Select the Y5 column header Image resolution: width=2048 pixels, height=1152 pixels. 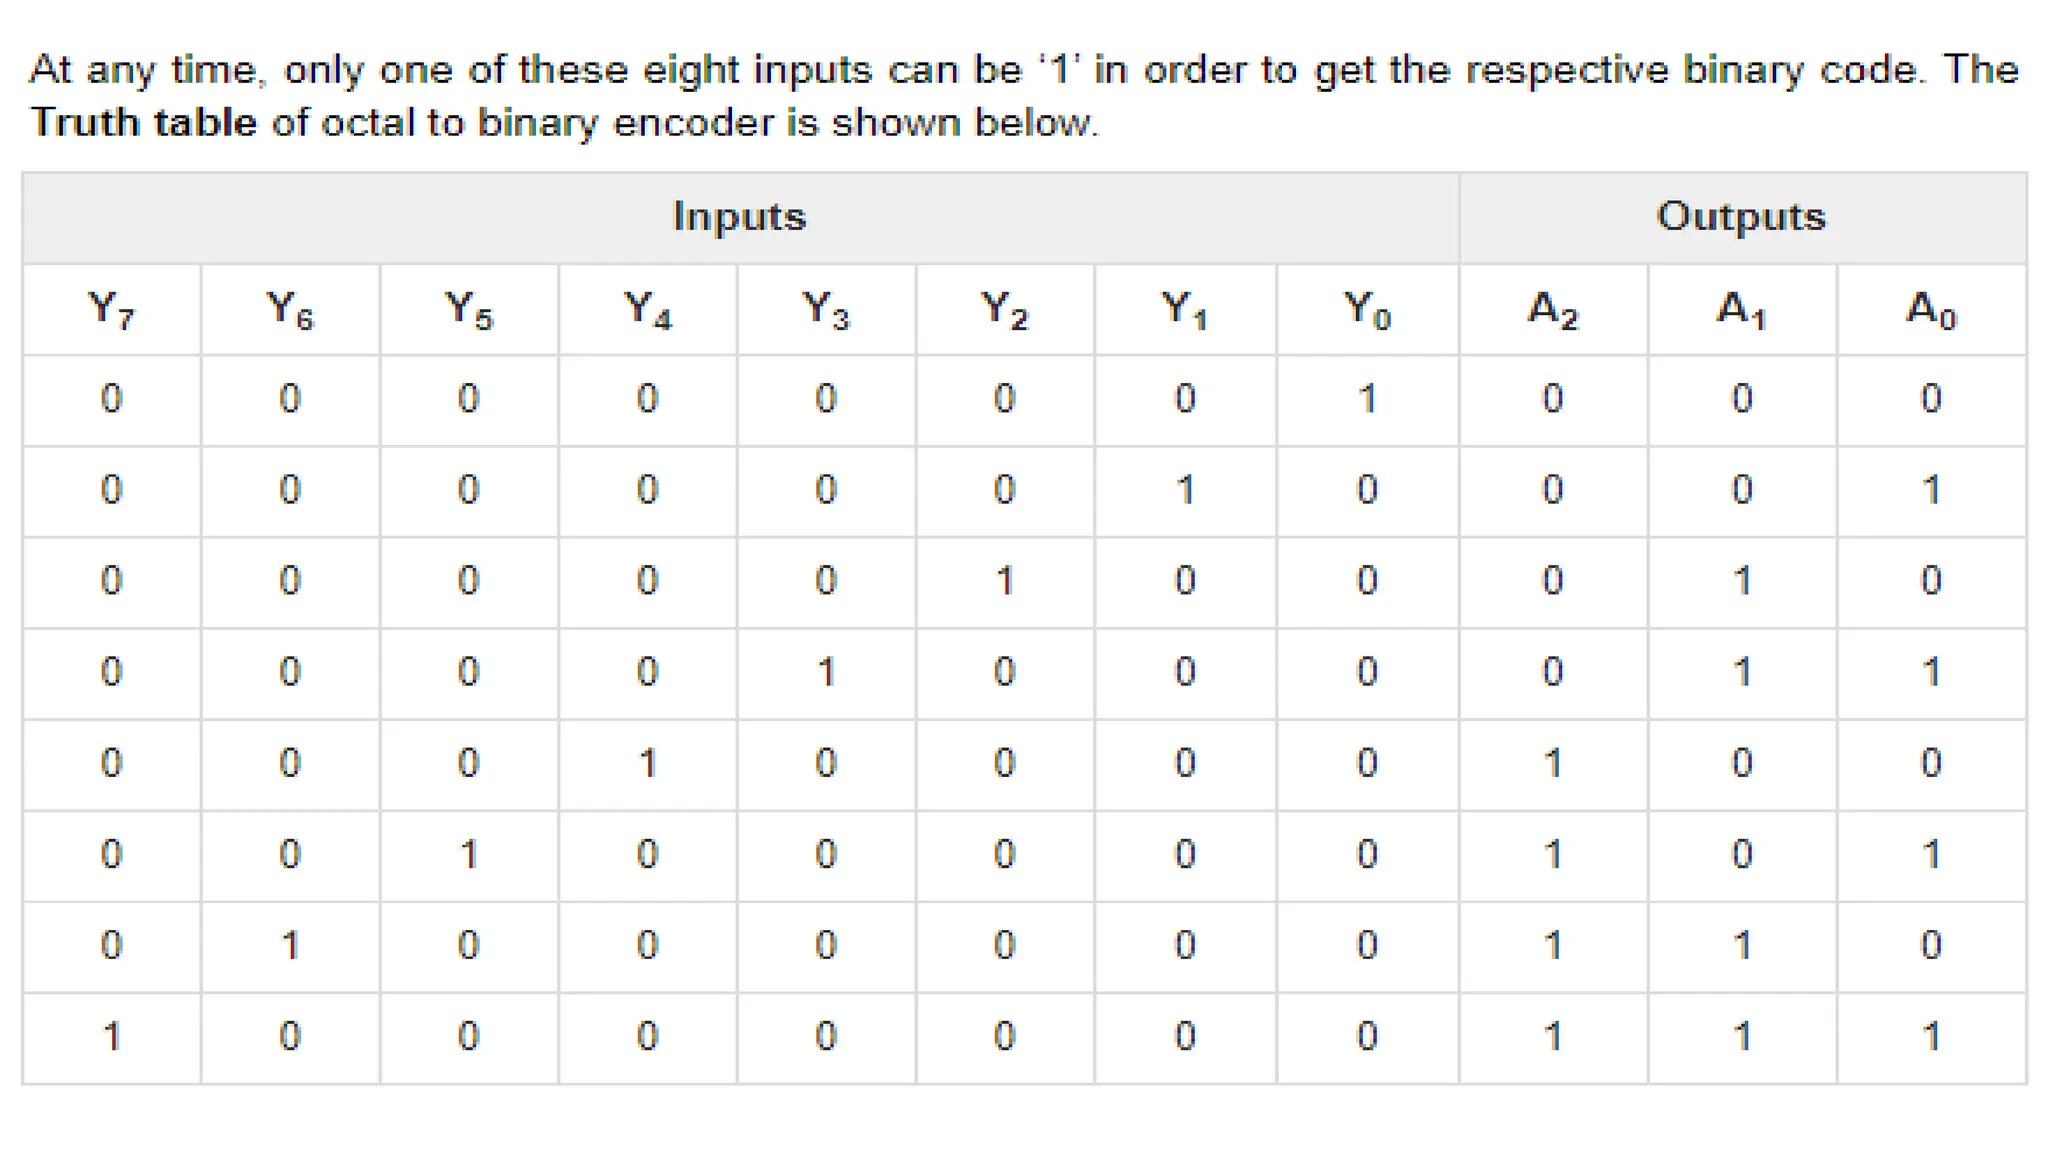[469, 309]
